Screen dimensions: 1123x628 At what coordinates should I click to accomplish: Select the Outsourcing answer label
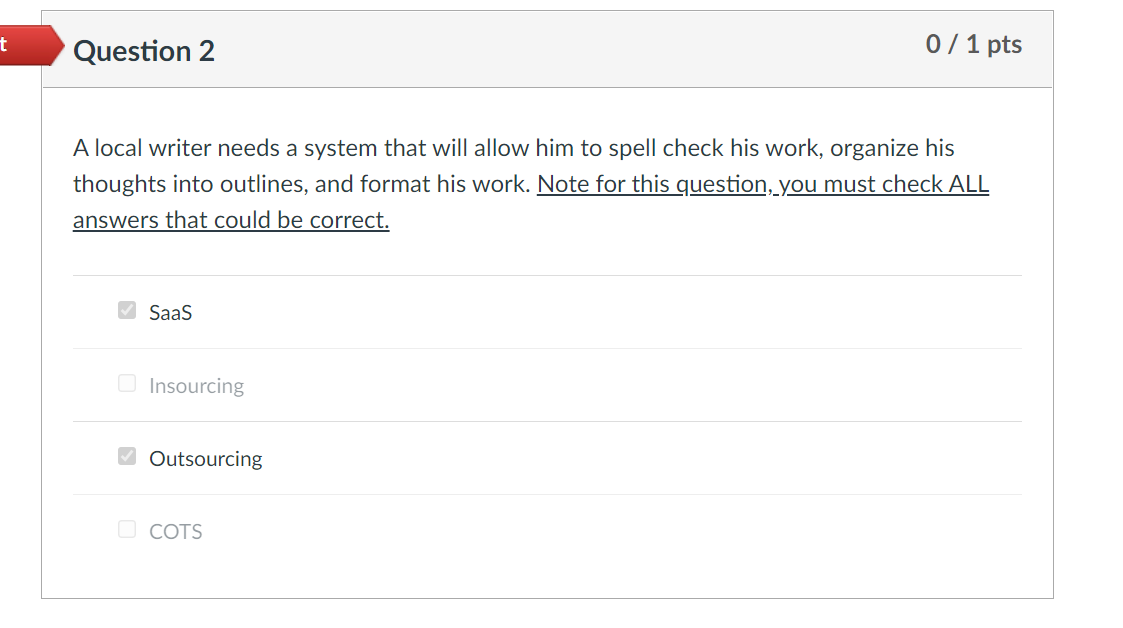[x=205, y=458]
